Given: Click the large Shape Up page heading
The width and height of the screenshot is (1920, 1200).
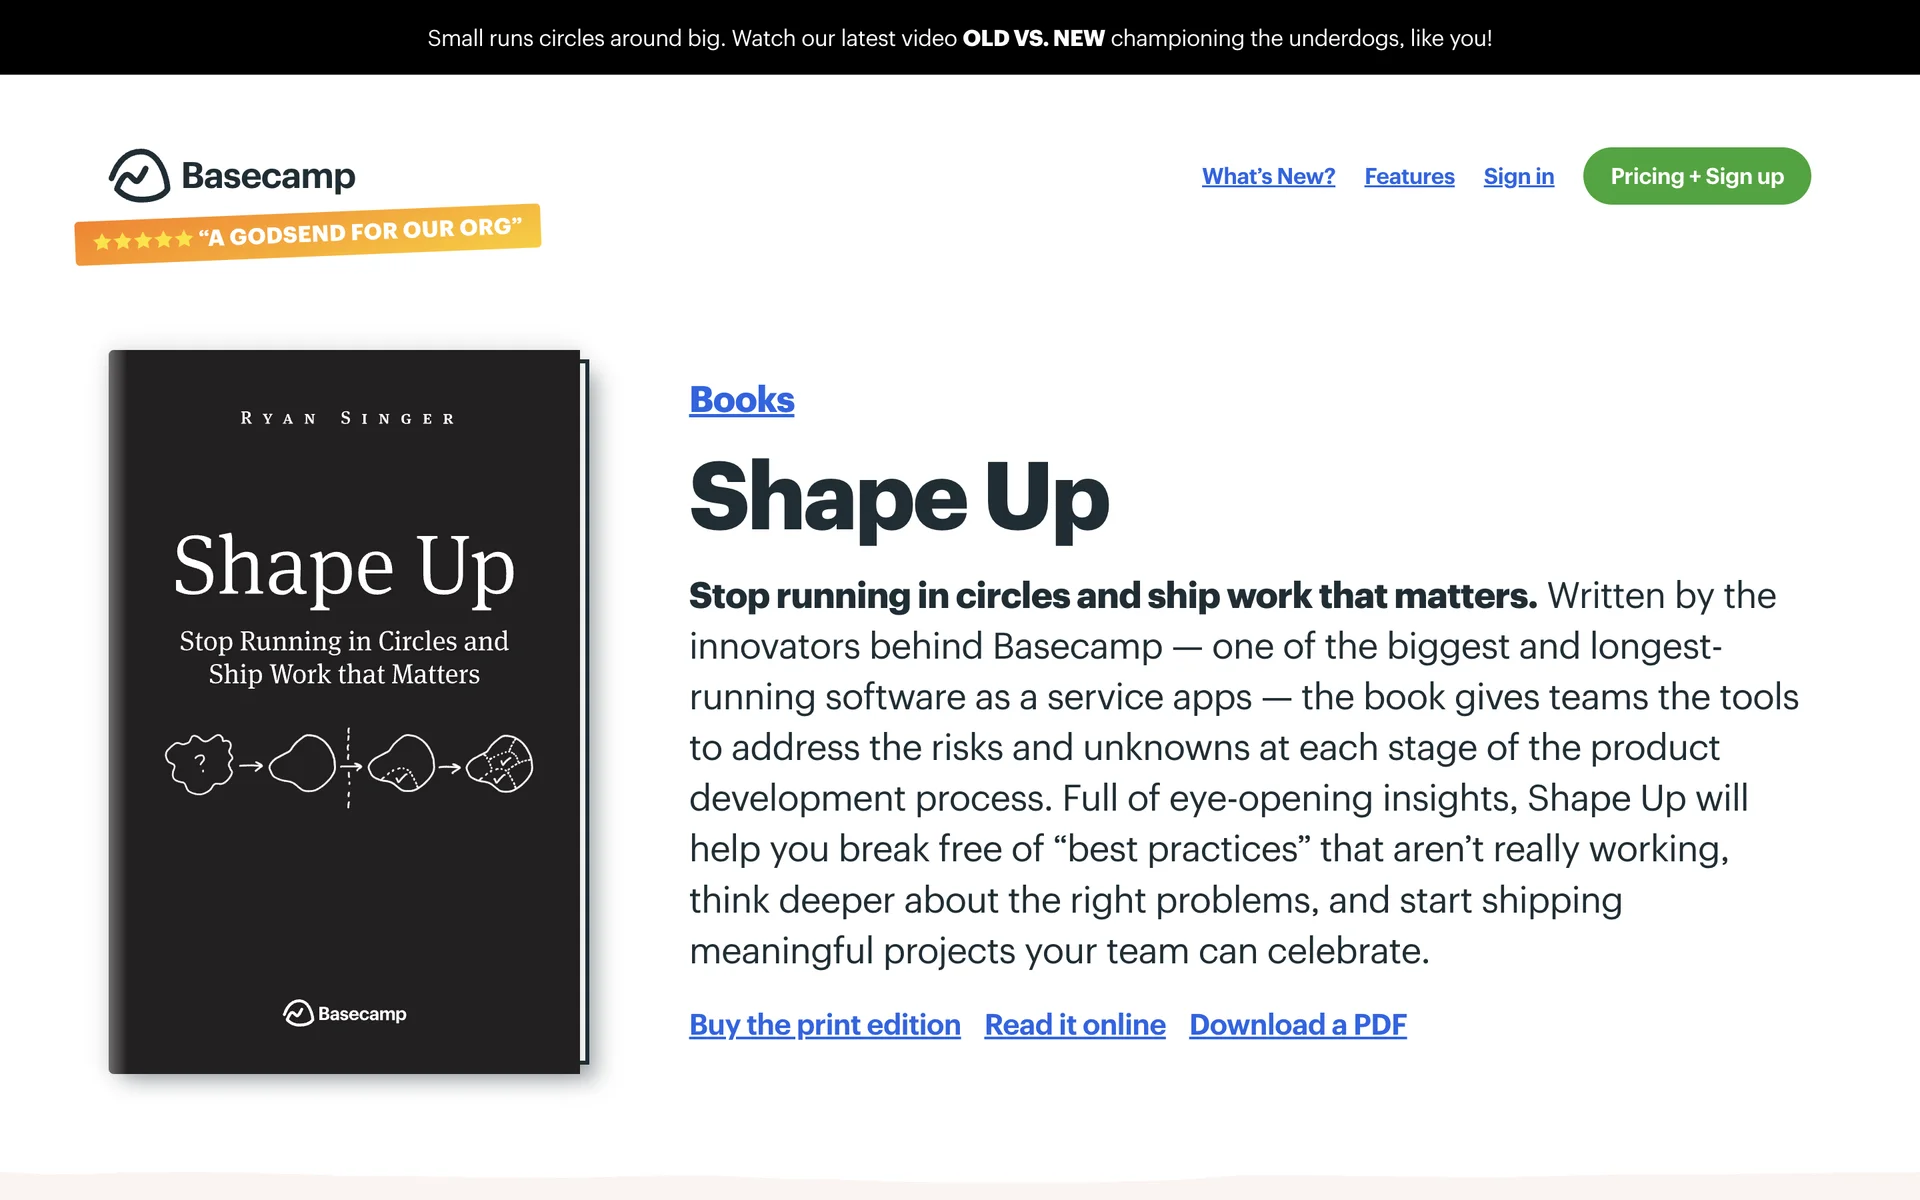Looking at the screenshot, I should pyautogui.click(x=899, y=497).
